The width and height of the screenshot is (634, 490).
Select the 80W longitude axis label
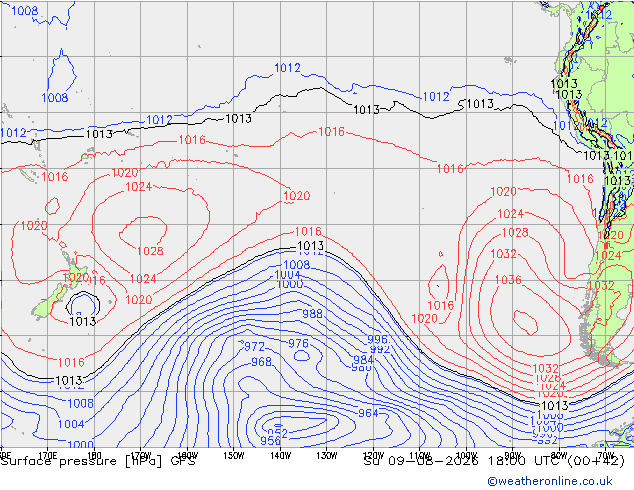[559, 456]
